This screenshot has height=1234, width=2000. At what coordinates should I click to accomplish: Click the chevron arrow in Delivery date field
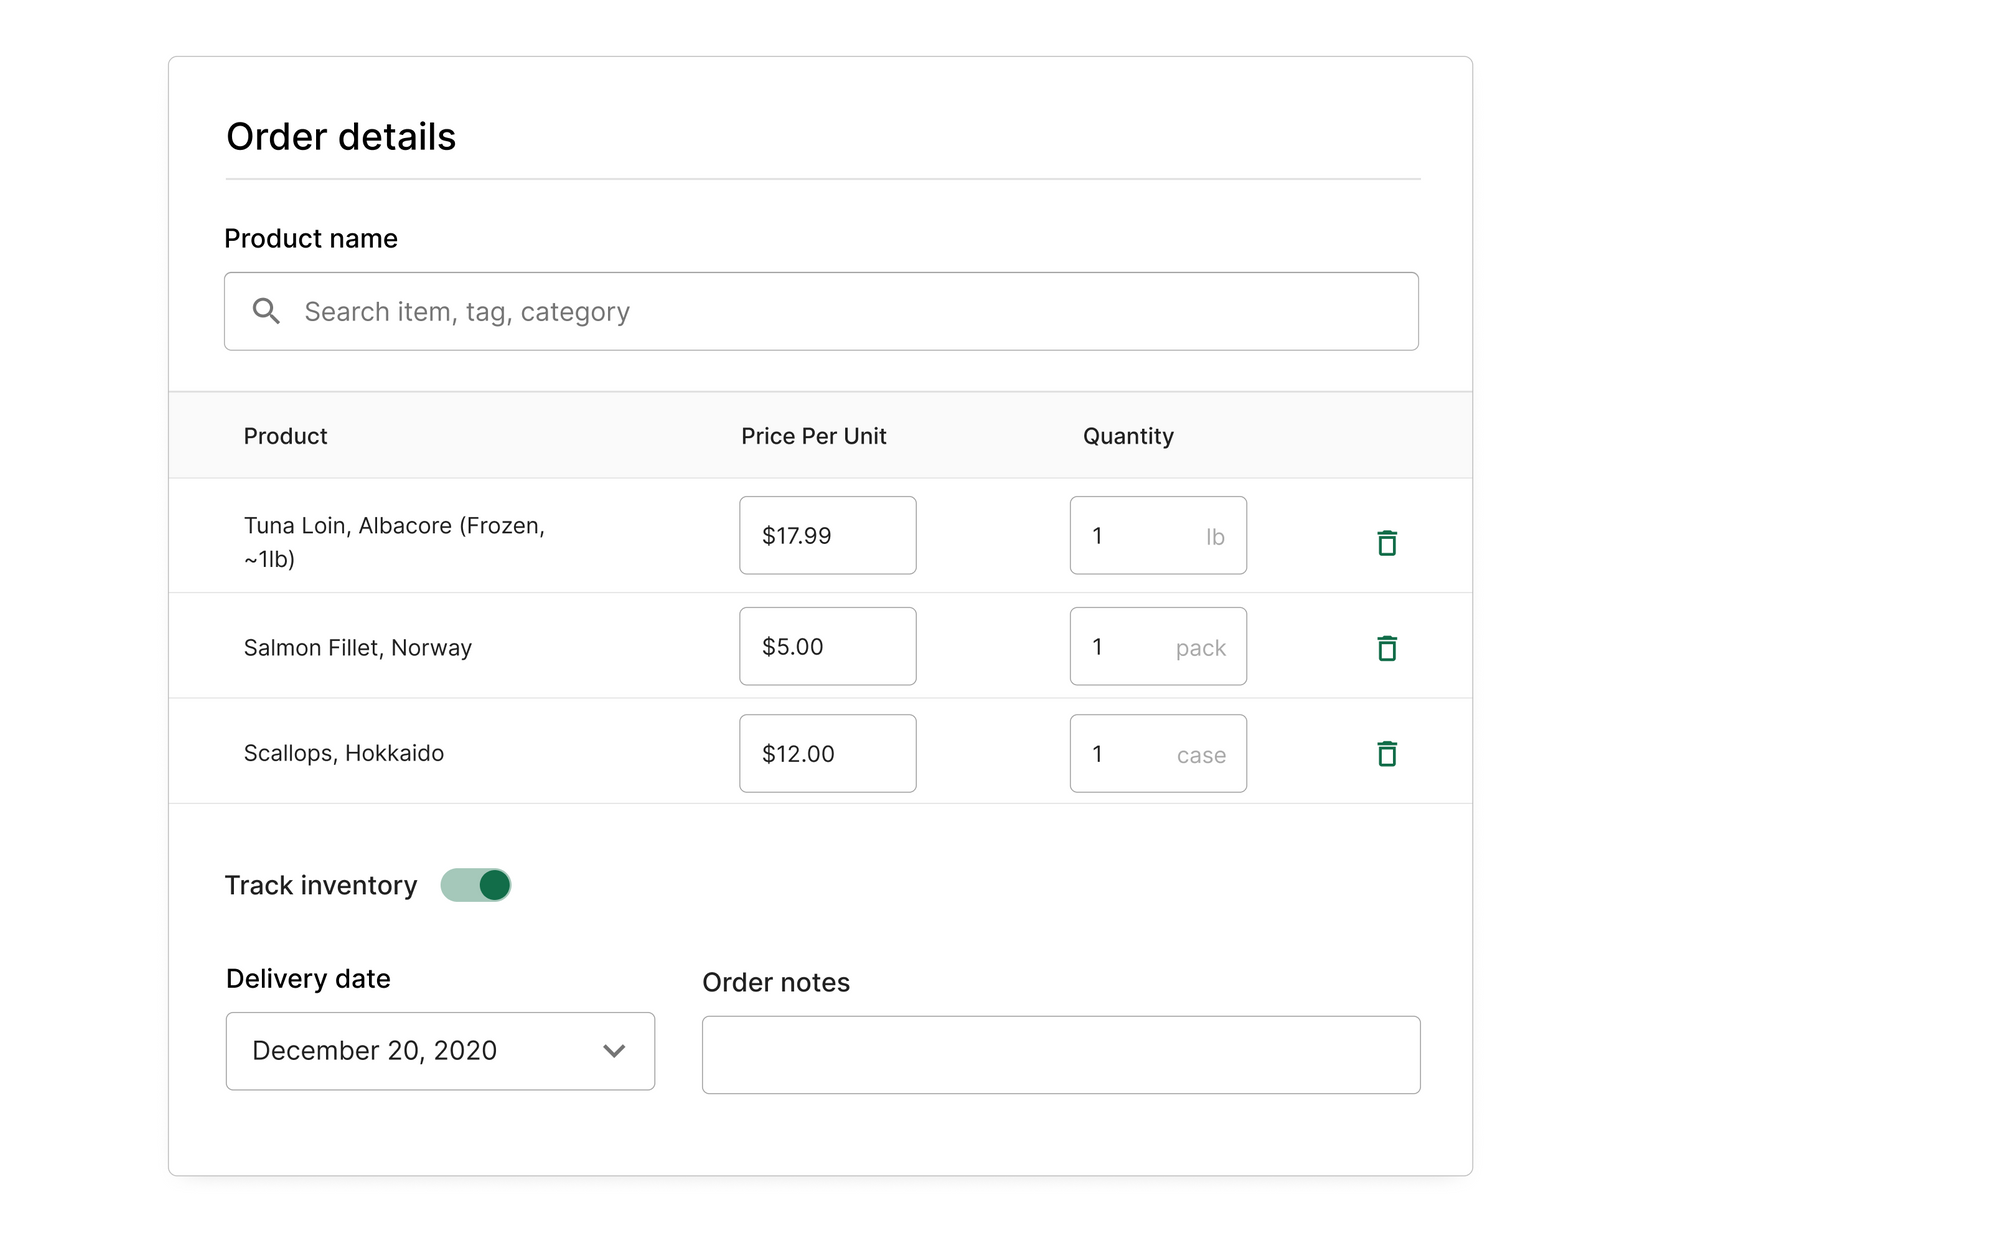click(614, 1051)
